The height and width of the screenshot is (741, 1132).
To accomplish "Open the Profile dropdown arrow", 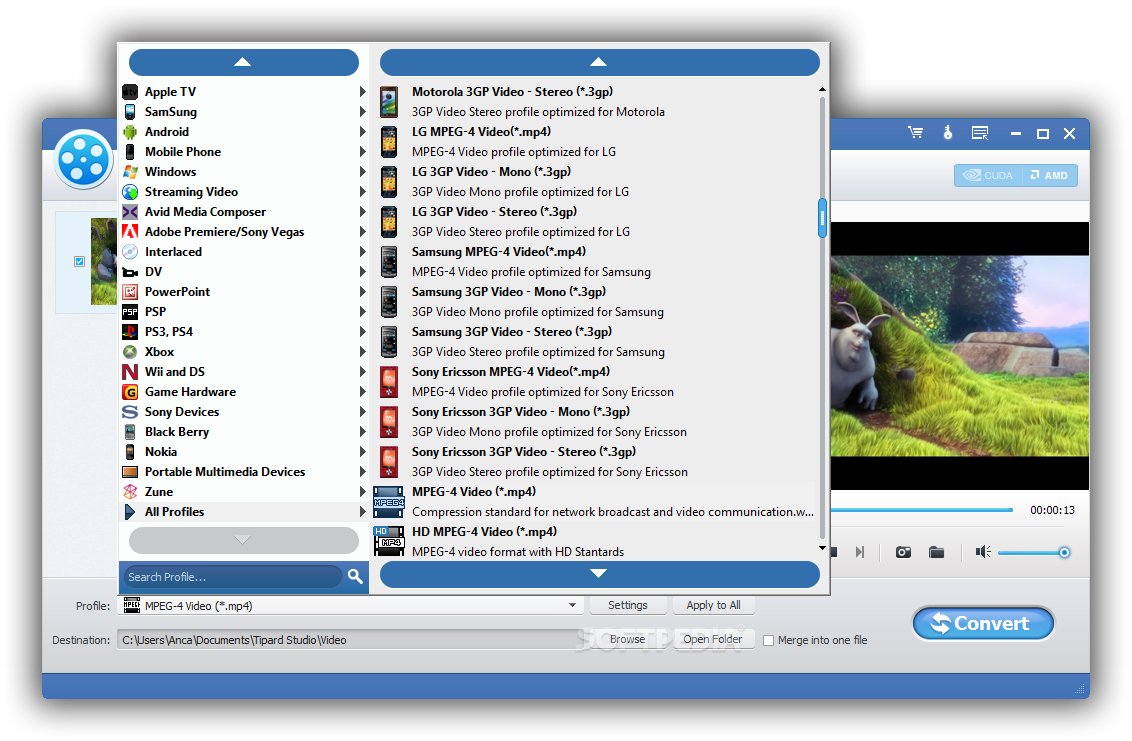I will point(572,605).
